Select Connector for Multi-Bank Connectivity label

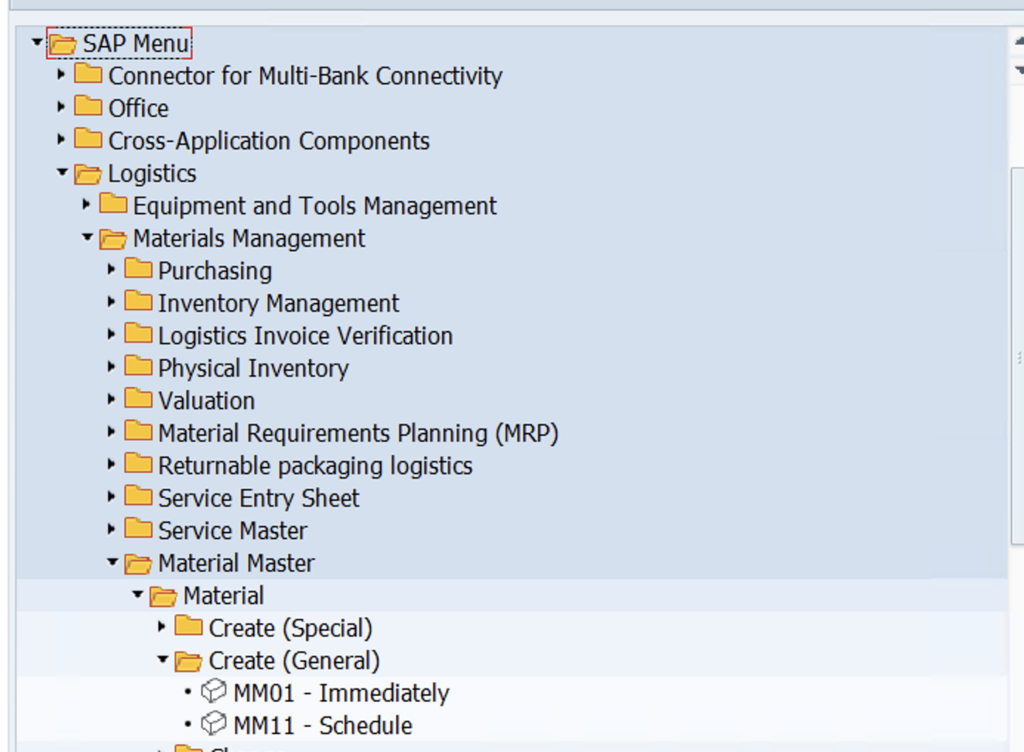[305, 76]
